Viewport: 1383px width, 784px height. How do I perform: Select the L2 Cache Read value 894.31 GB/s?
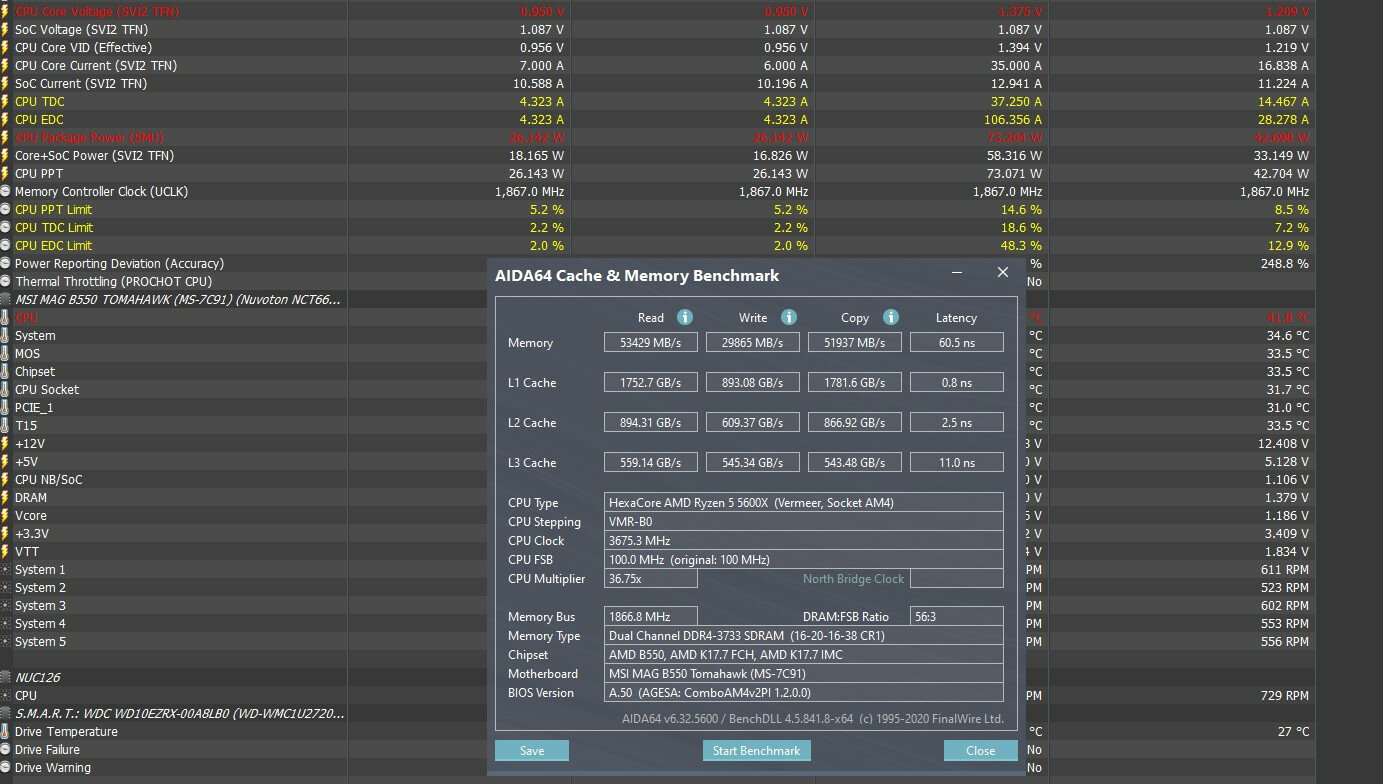[x=651, y=423]
